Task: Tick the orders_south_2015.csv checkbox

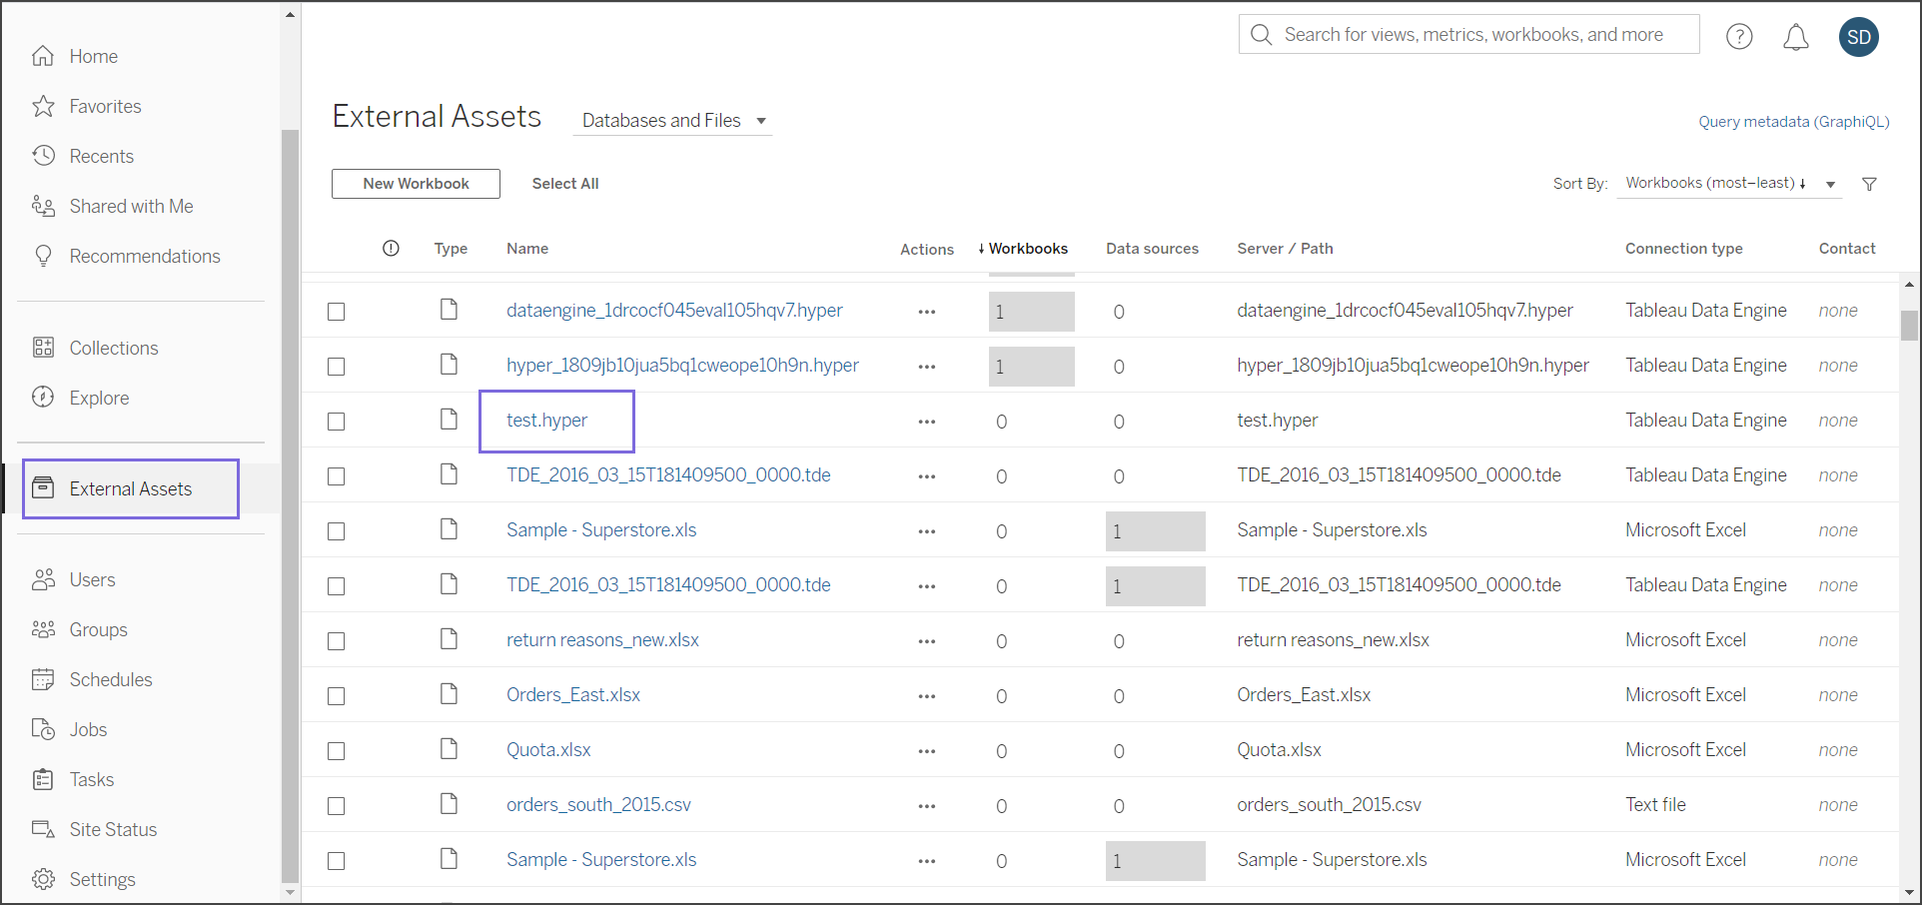Action: point(337,806)
